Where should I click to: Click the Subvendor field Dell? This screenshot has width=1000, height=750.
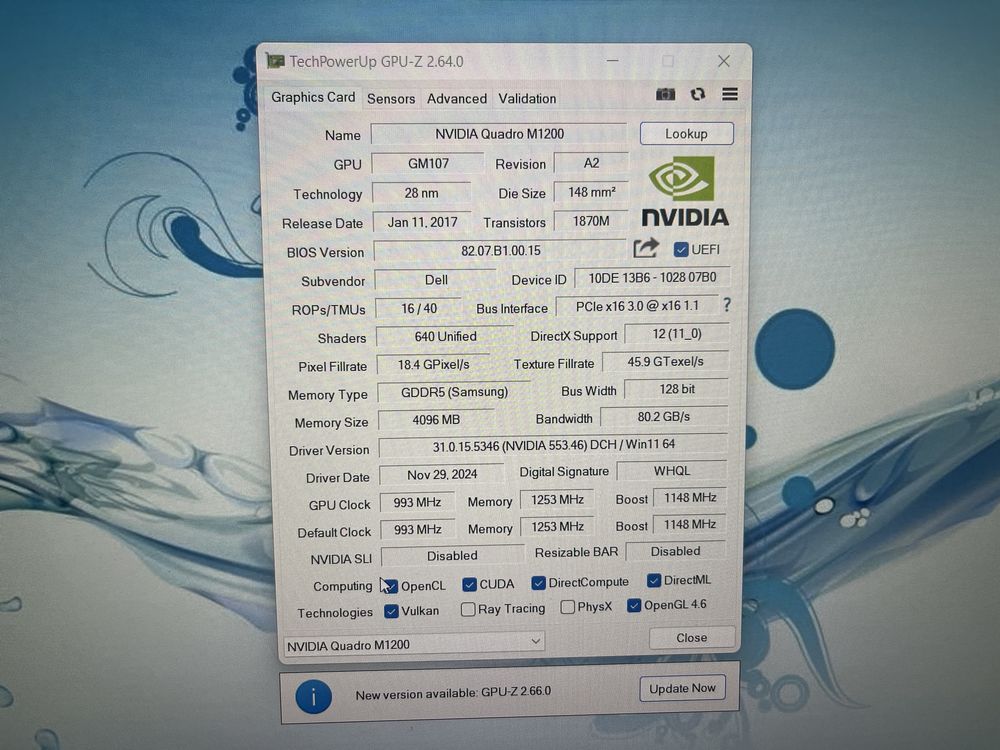pyautogui.click(x=436, y=280)
